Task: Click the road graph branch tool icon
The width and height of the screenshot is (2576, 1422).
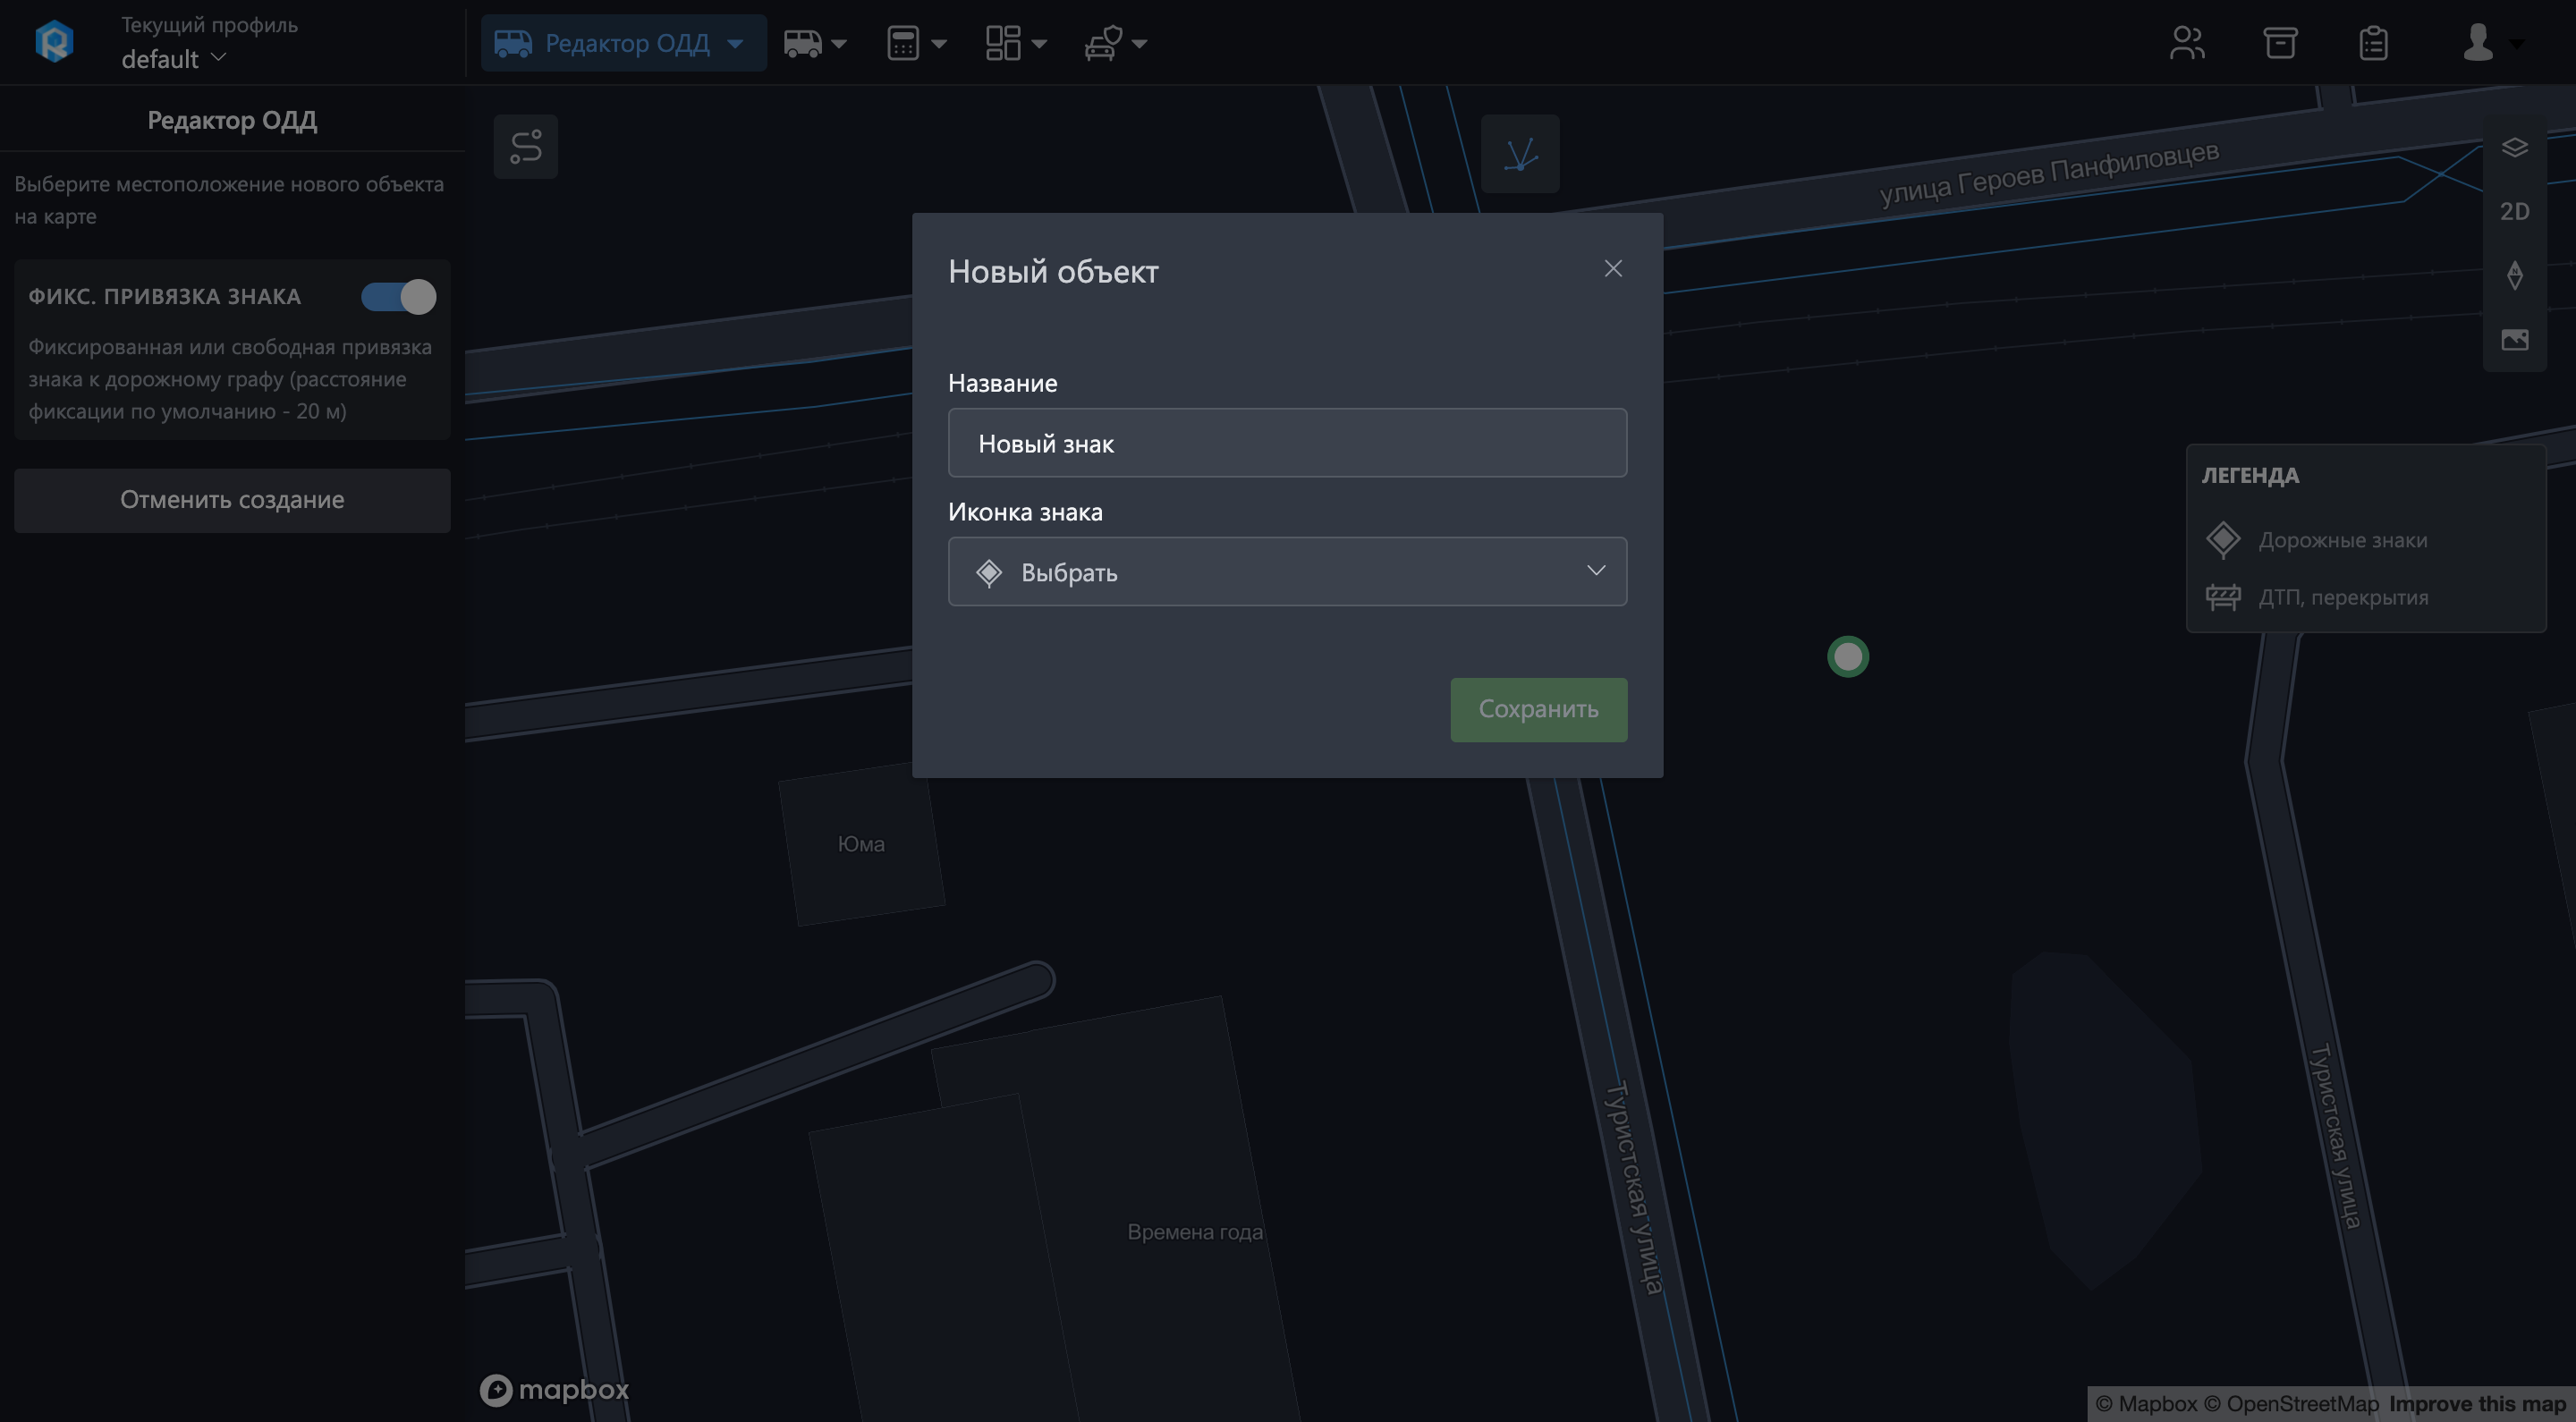Action: tap(1520, 154)
